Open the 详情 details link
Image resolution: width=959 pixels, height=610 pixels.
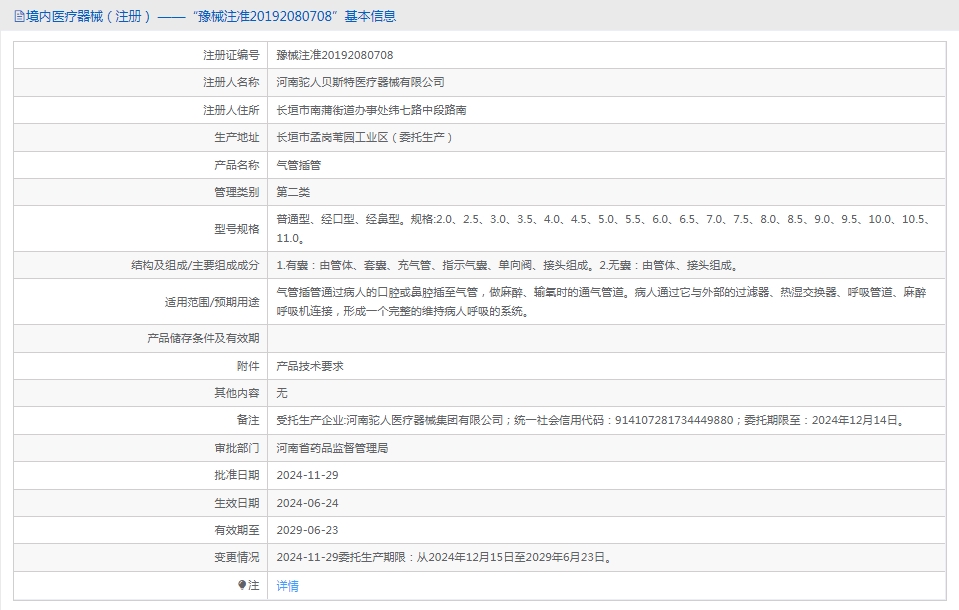[287, 586]
